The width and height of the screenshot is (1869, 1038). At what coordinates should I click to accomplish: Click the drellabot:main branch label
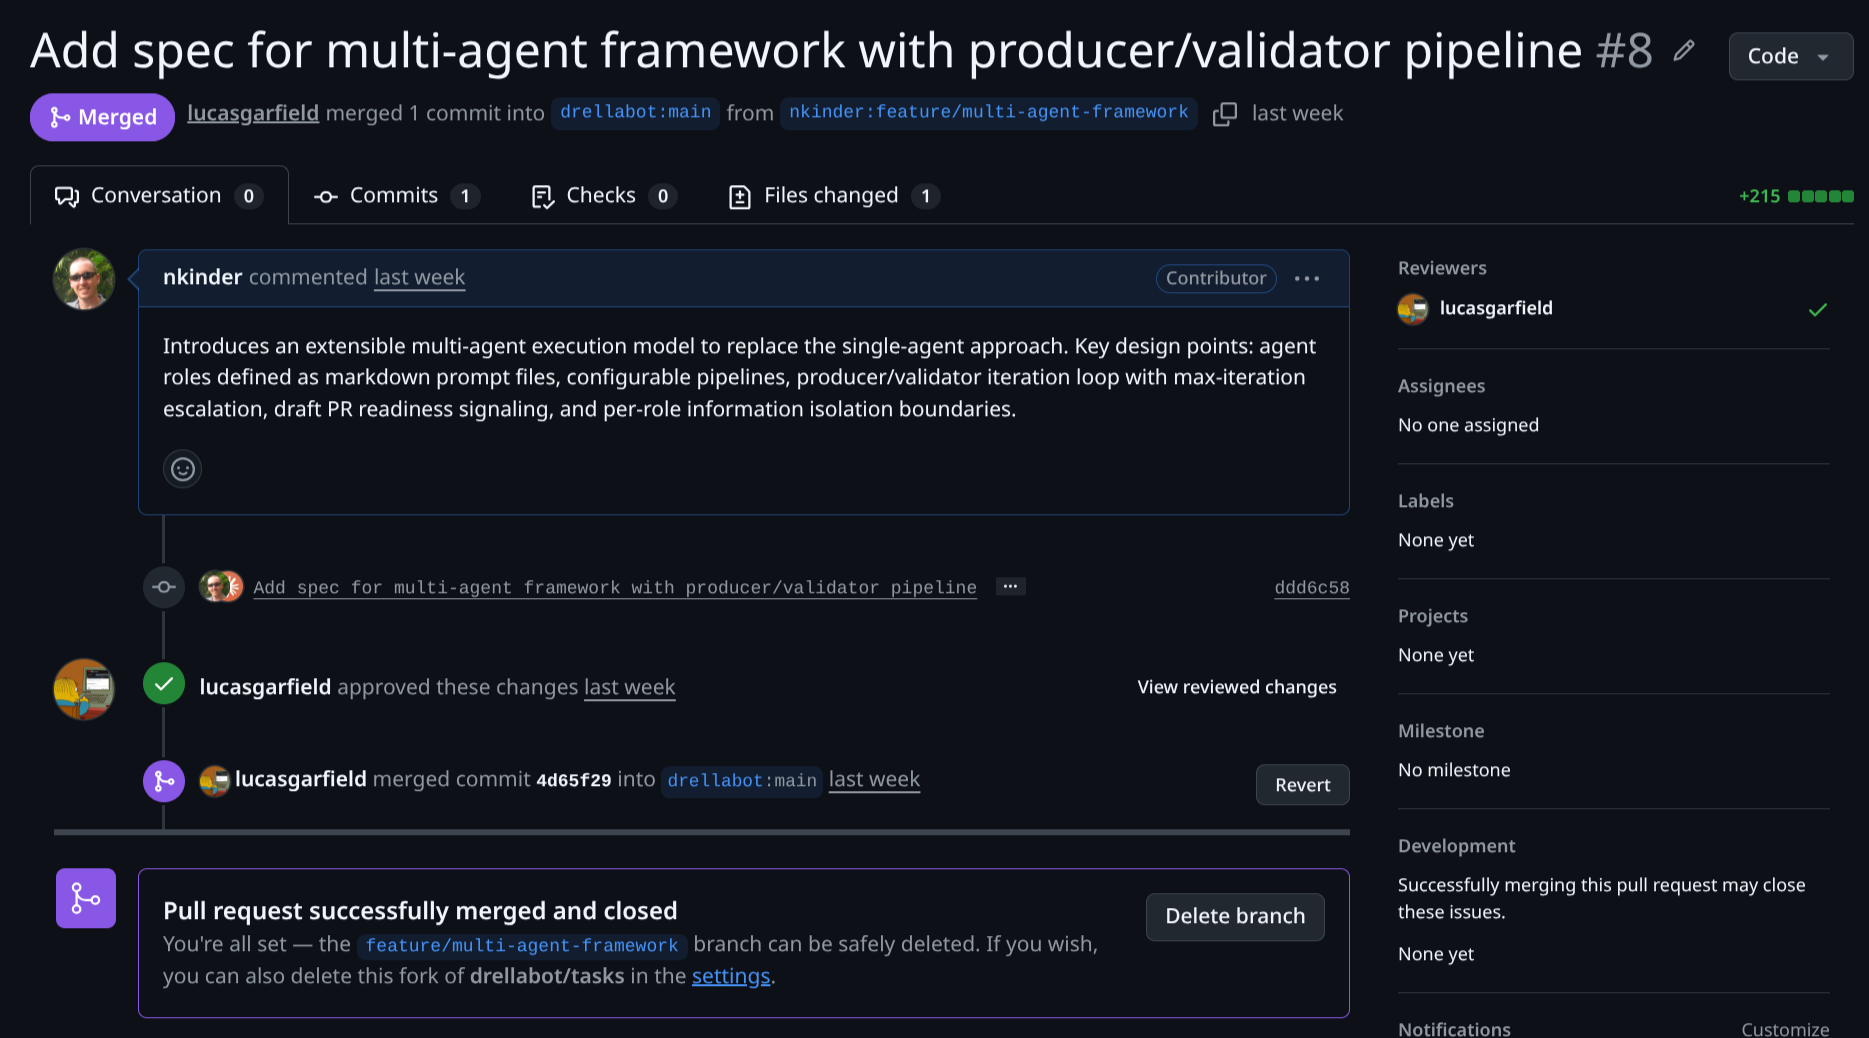click(x=635, y=113)
